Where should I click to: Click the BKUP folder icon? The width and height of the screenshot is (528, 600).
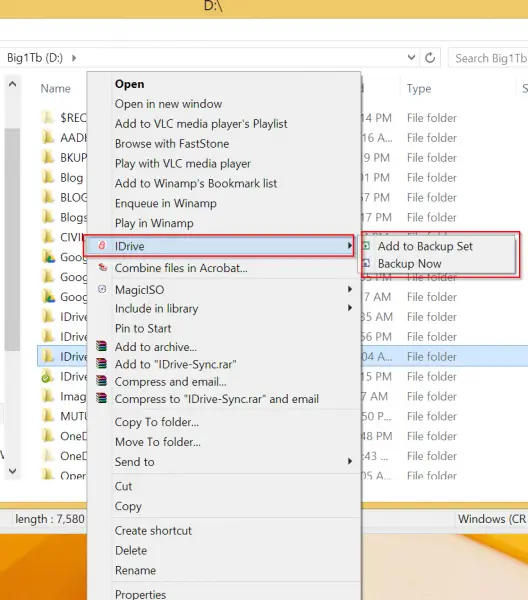point(48,157)
